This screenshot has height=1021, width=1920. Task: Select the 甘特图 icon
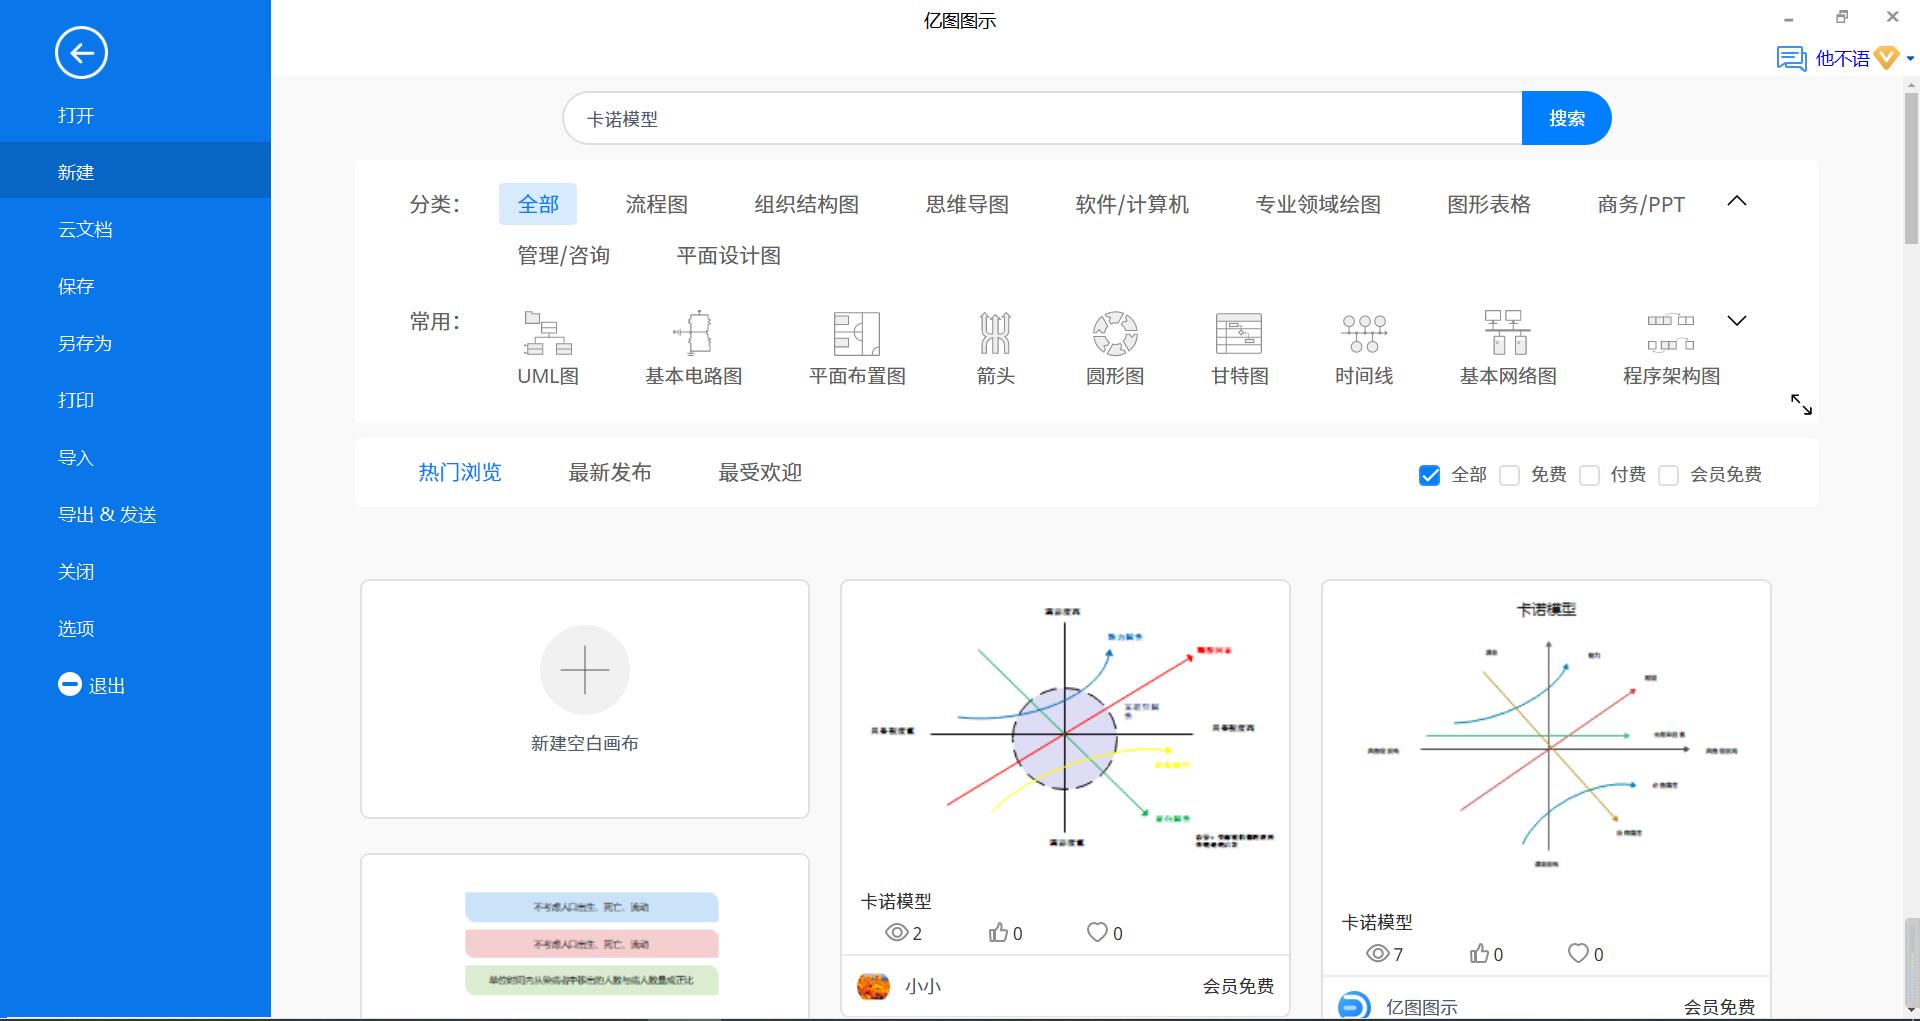click(x=1238, y=335)
